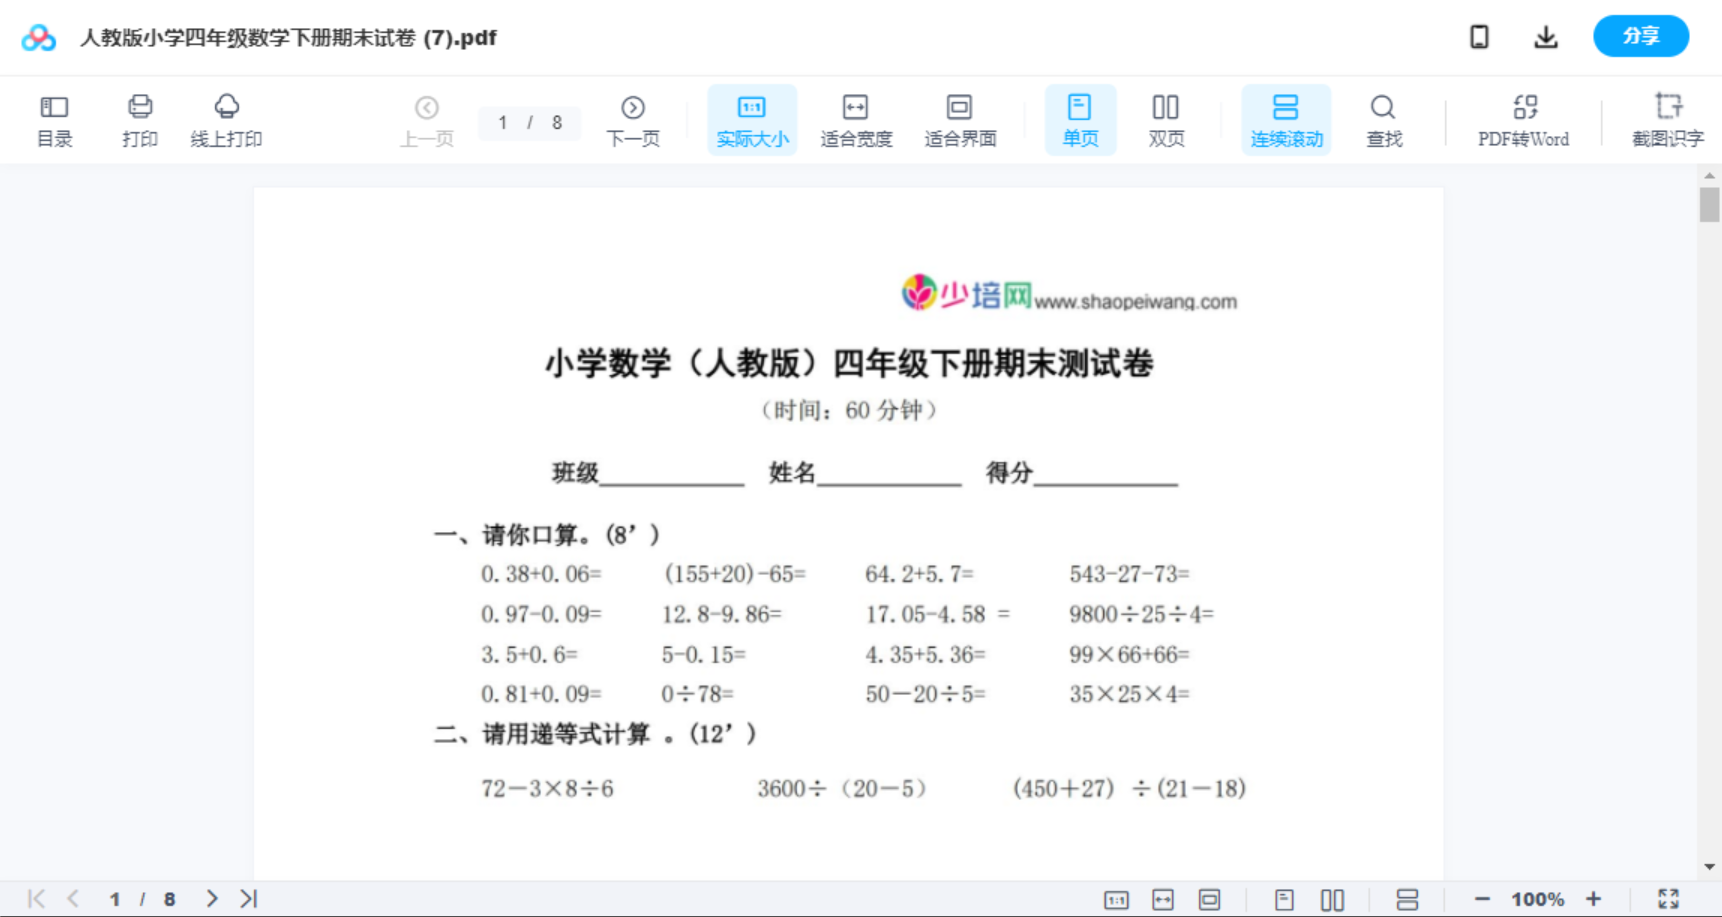Download the PDF file
Image resolution: width=1722 pixels, height=917 pixels.
click(x=1545, y=36)
